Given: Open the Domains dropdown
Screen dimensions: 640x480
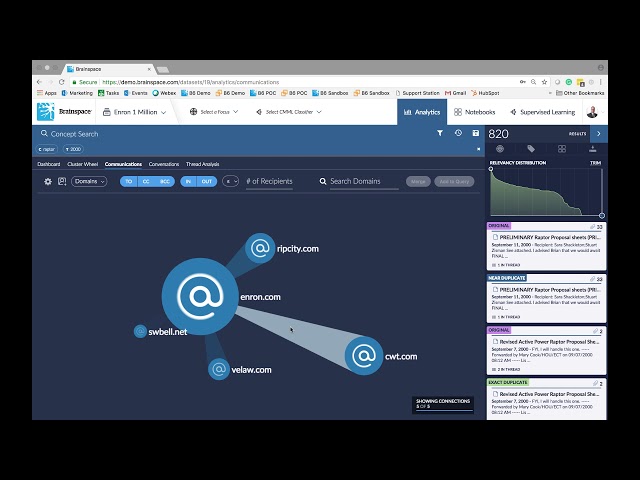Looking at the screenshot, I should [x=89, y=181].
